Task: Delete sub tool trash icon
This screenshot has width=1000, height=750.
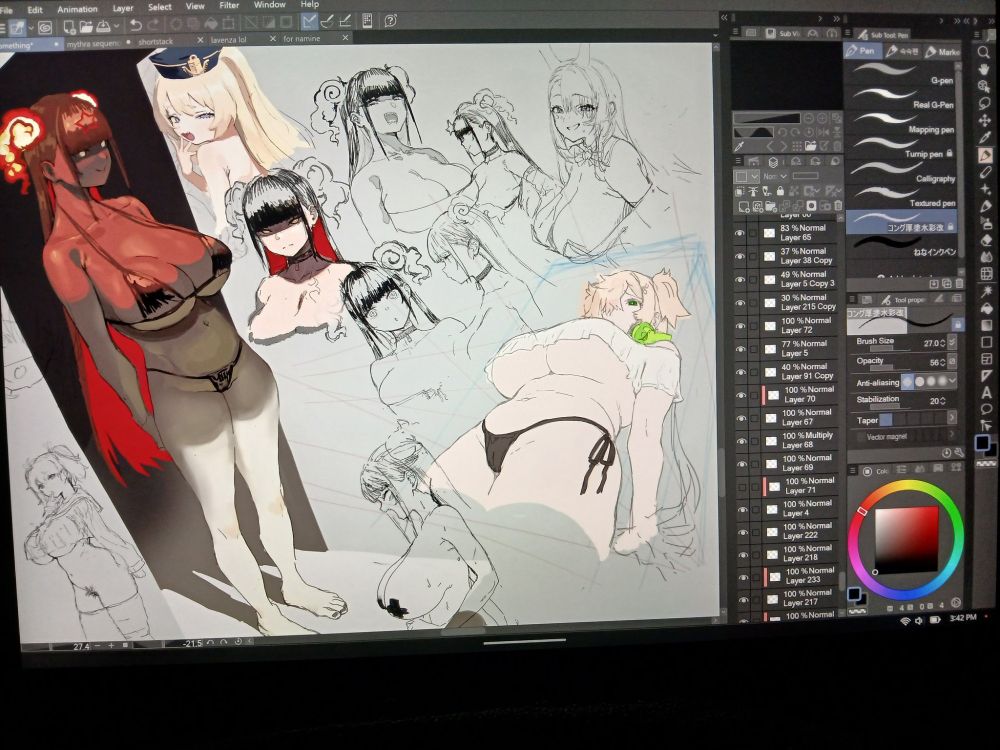Action: [x=959, y=283]
